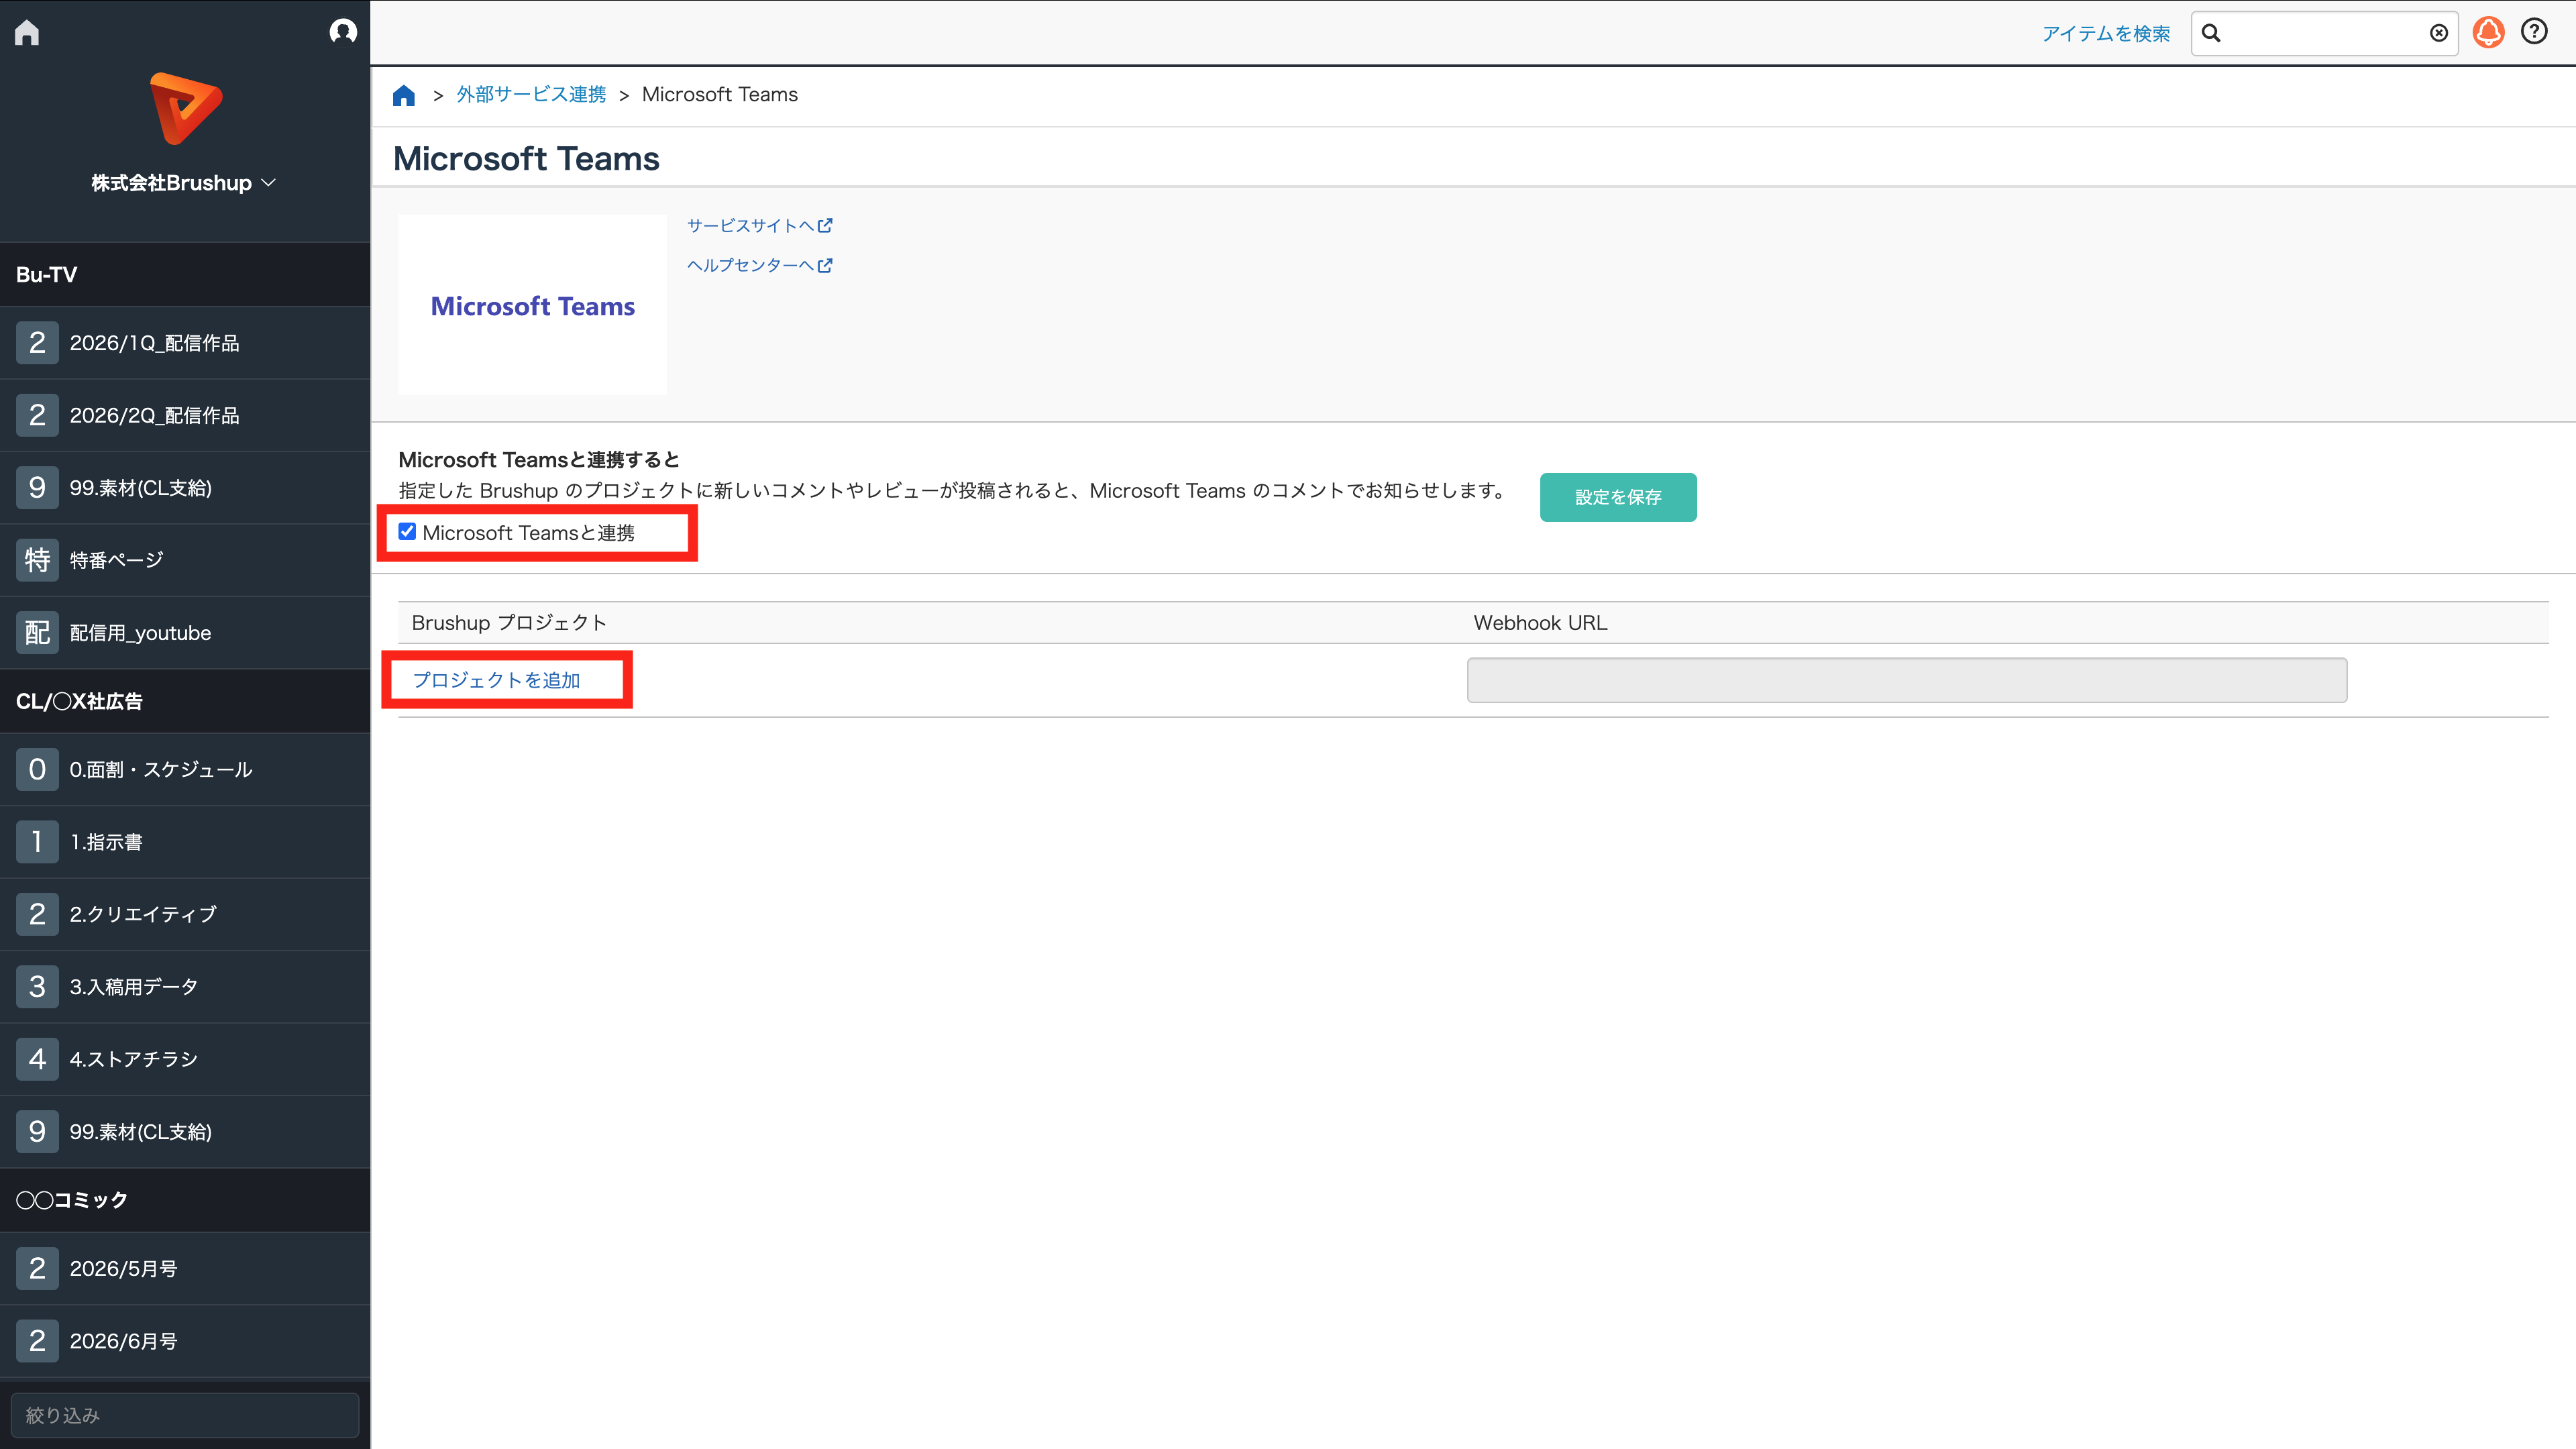Click the Microsoft Teamsと連携すると heading

coord(539,460)
